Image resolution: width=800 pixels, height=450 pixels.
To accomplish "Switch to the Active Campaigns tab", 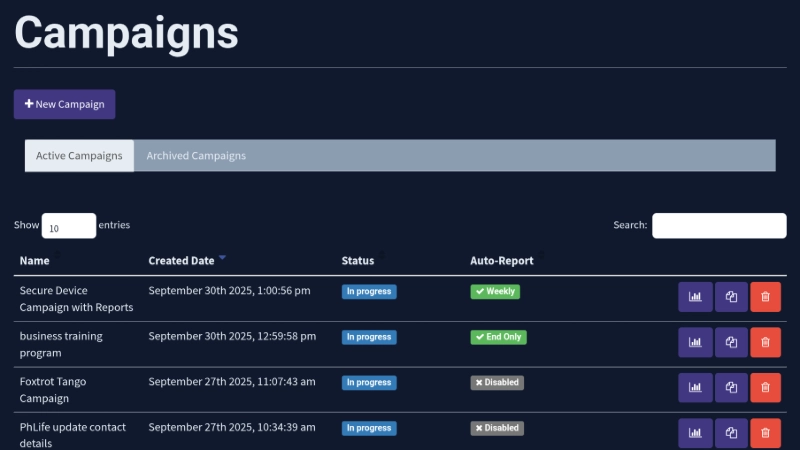I will pos(79,156).
